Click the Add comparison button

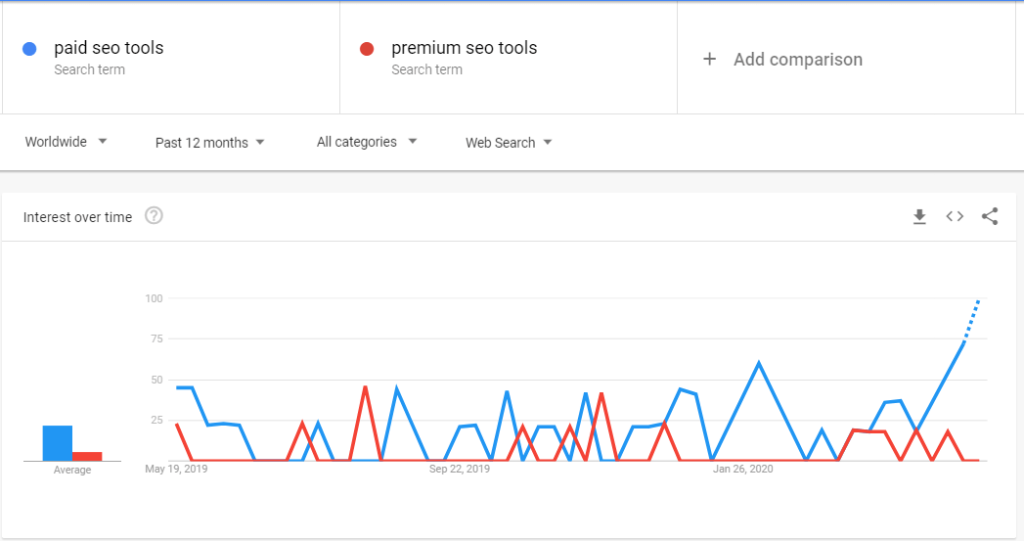tap(797, 59)
